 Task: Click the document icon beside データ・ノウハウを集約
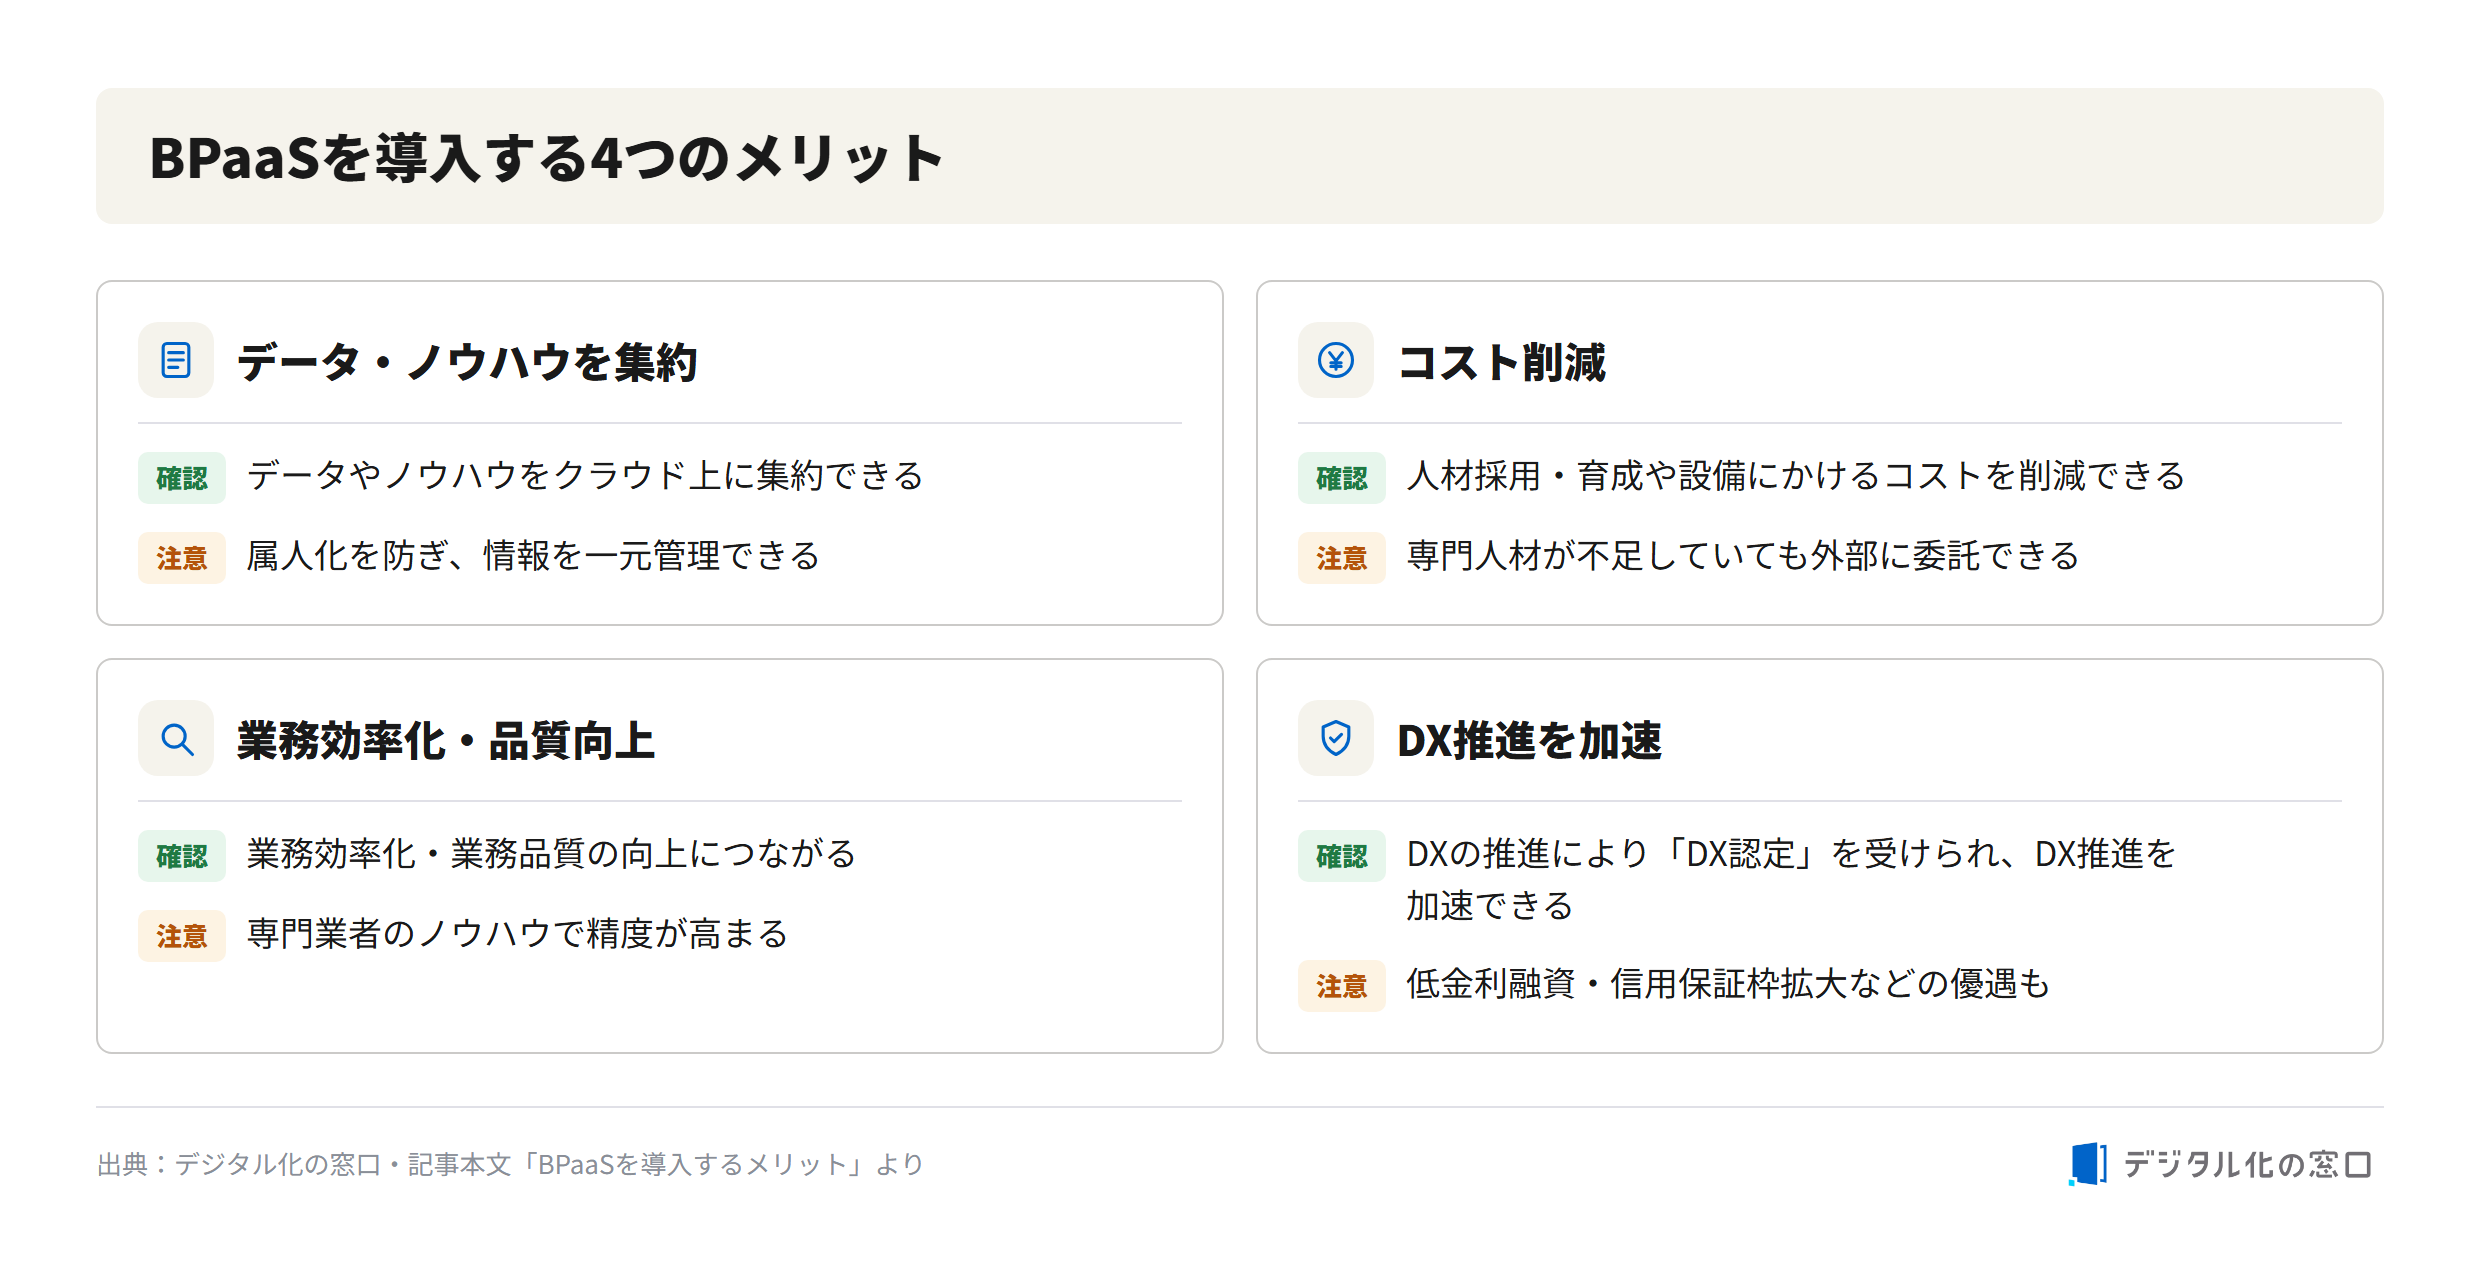pyautogui.click(x=176, y=360)
